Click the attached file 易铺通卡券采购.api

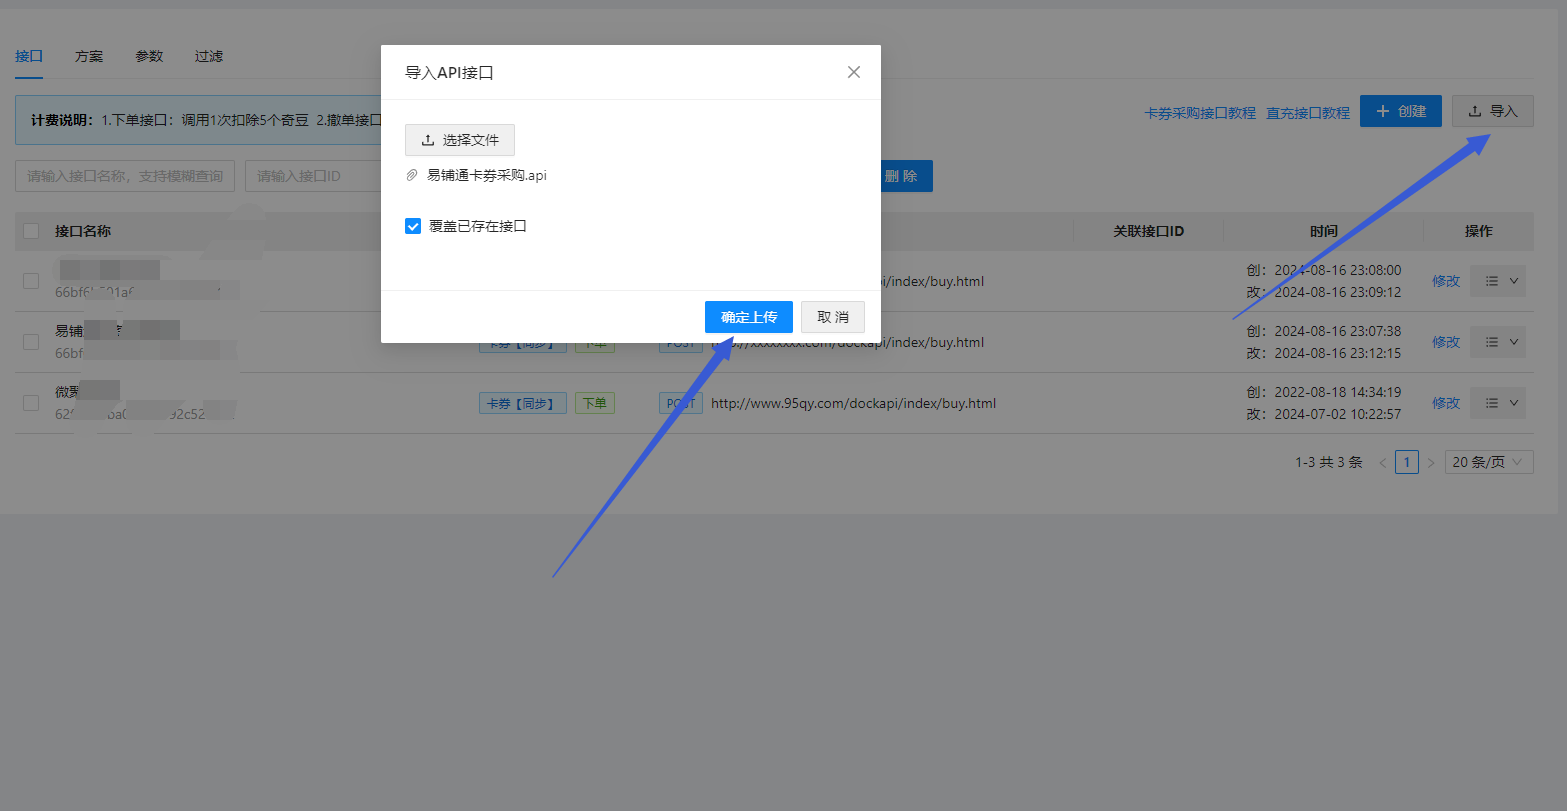click(x=487, y=175)
